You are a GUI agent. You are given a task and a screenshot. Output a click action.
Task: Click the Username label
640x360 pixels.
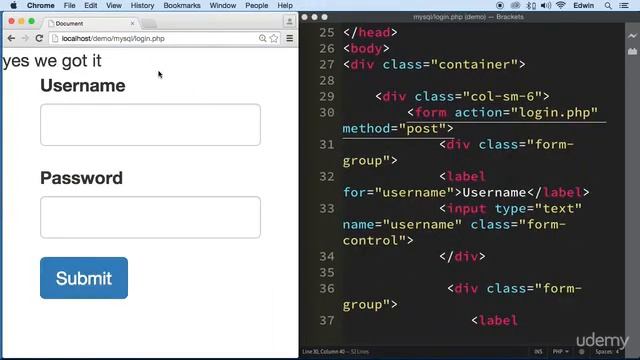click(82, 86)
